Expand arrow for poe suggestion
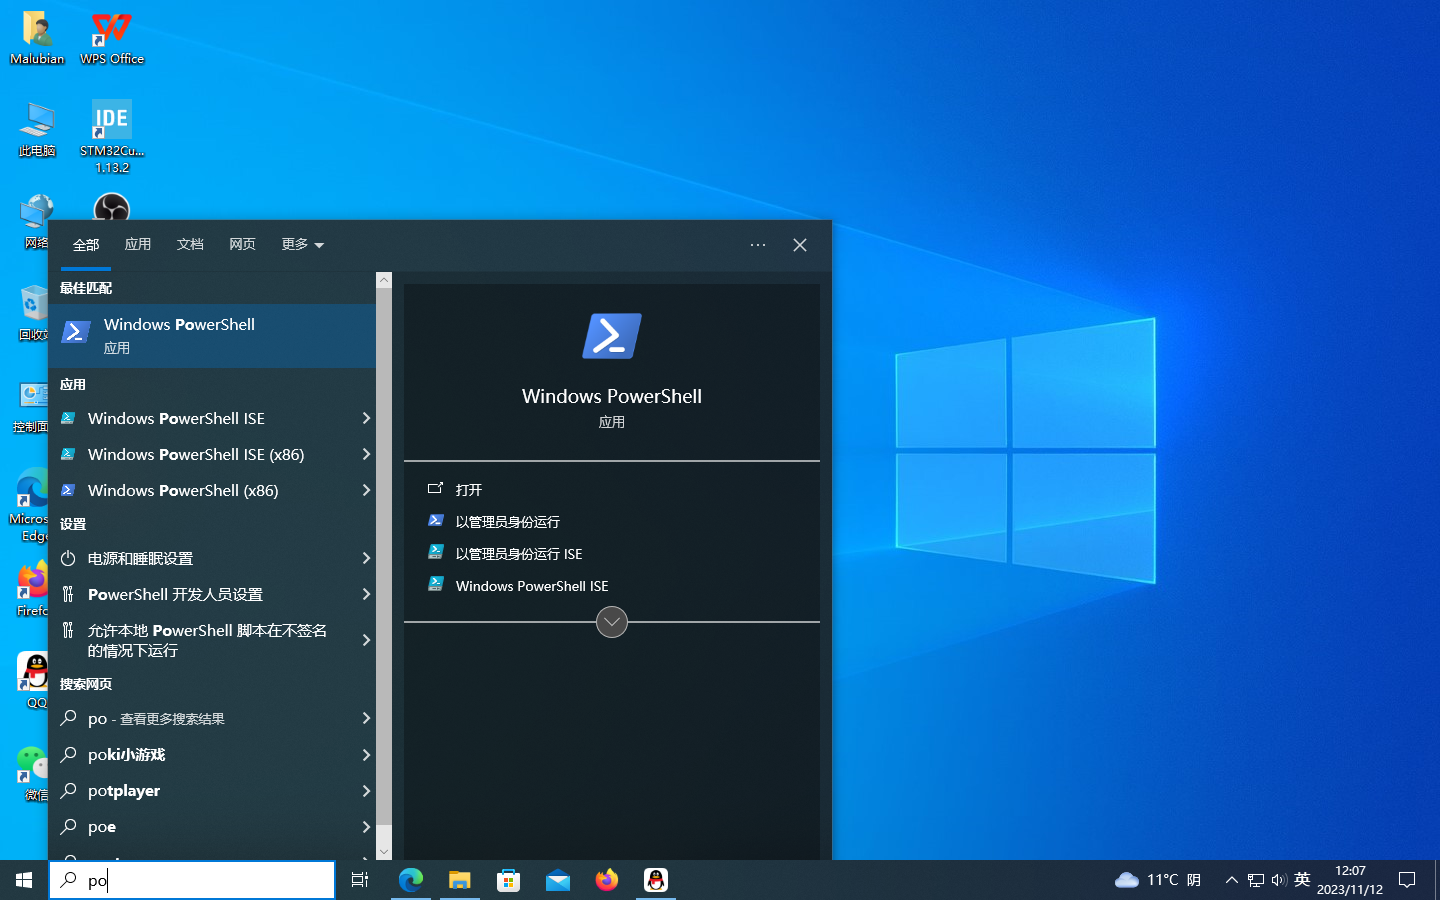The width and height of the screenshot is (1440, 900). coord(366,826)
